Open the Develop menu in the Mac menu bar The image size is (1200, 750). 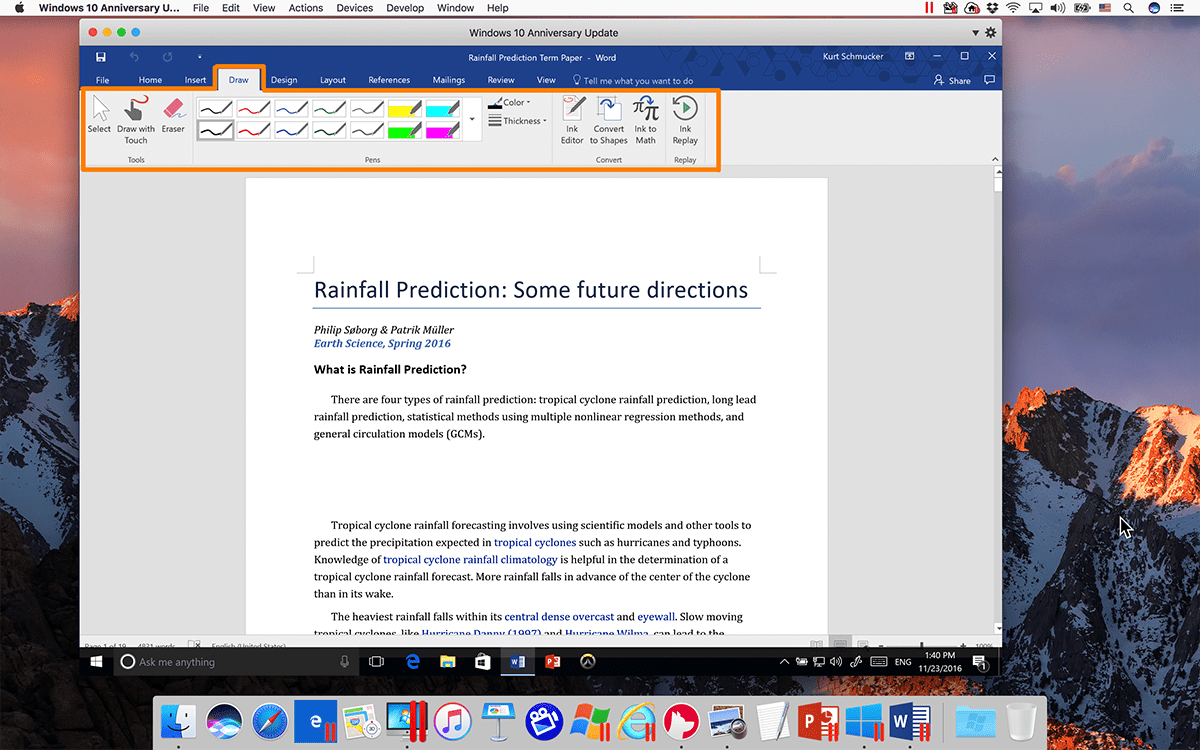tap(405, 8)
